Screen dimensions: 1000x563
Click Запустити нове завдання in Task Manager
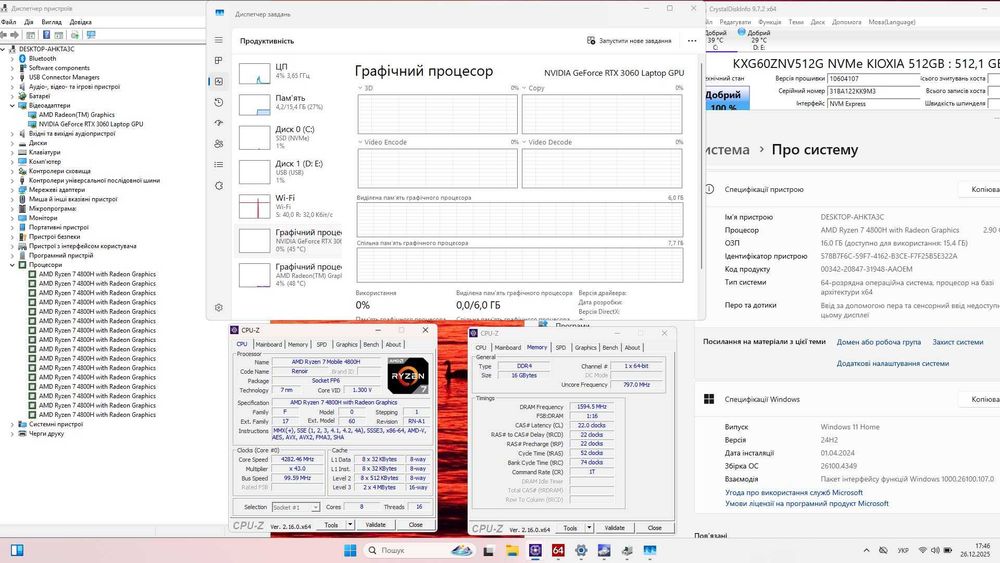pos(629,41)
